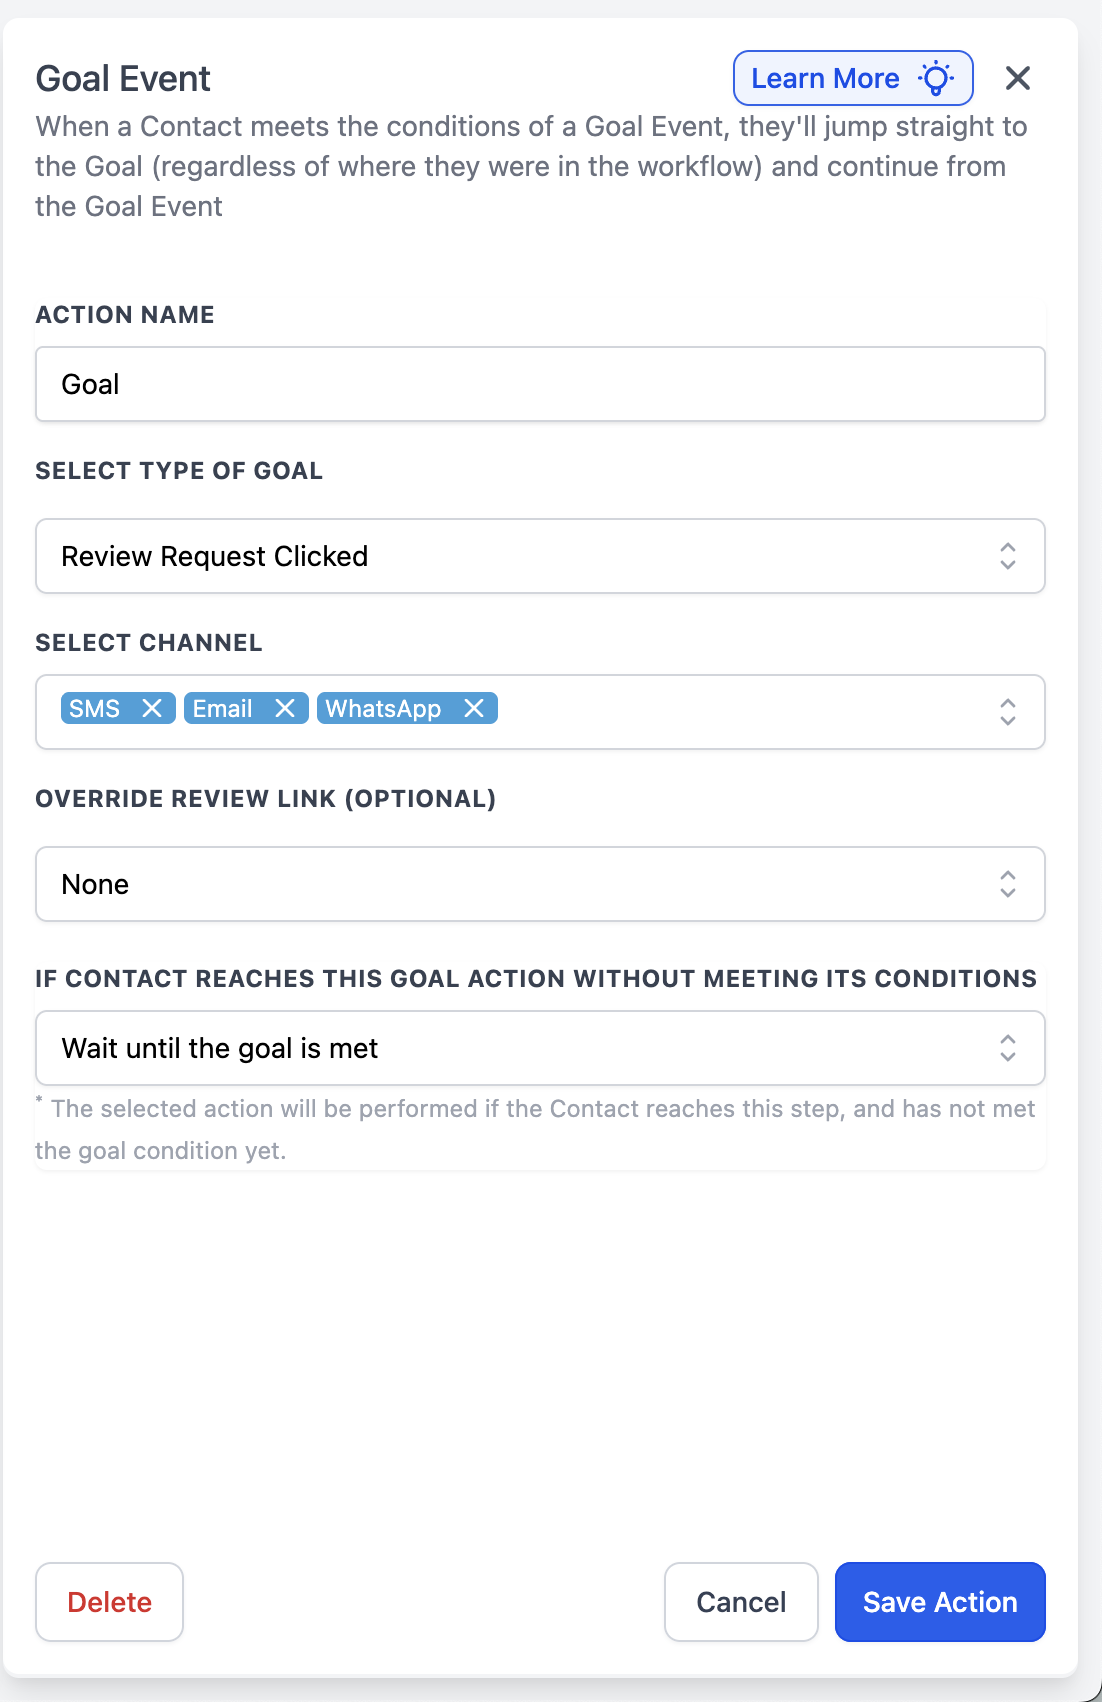The height and width of the screenshot is (1702, 1102).
Task: Remove the WhatsApp channel tag
Action: pos(474,708)
